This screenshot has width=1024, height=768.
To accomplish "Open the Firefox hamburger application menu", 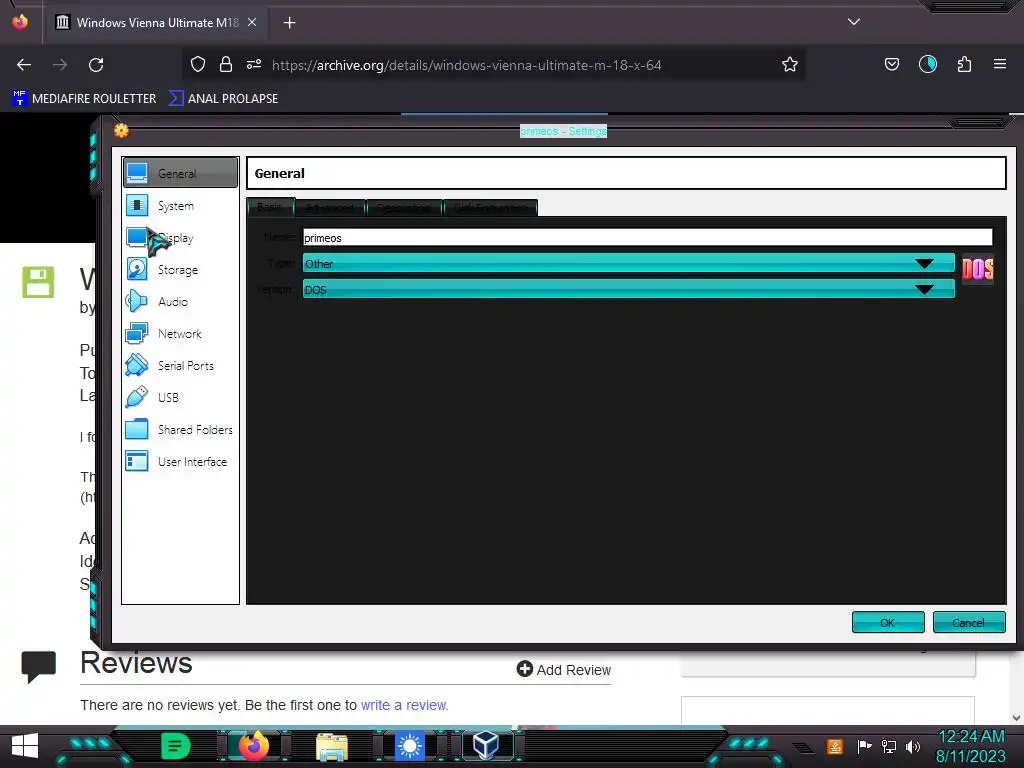I will click(x=999, y=65).
